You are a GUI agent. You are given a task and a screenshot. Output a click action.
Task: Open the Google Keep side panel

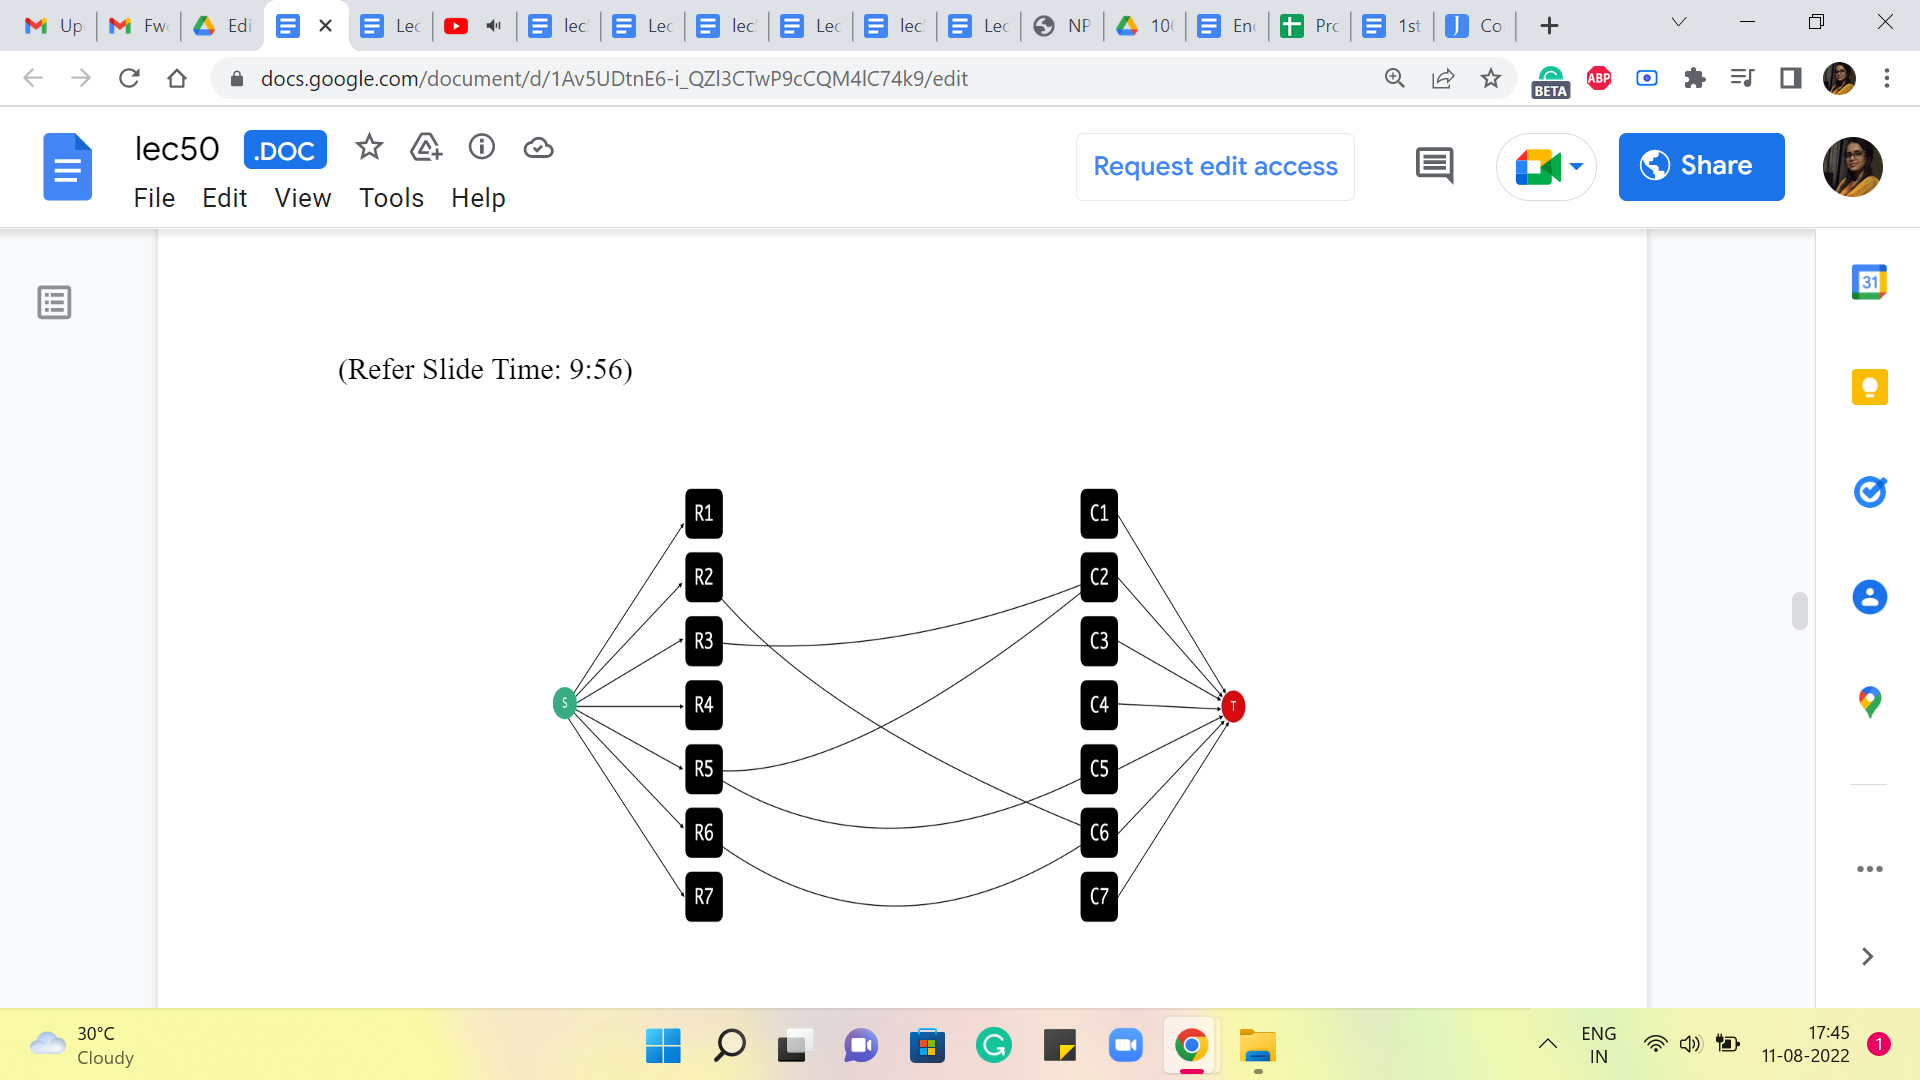tap(1869, 387)
